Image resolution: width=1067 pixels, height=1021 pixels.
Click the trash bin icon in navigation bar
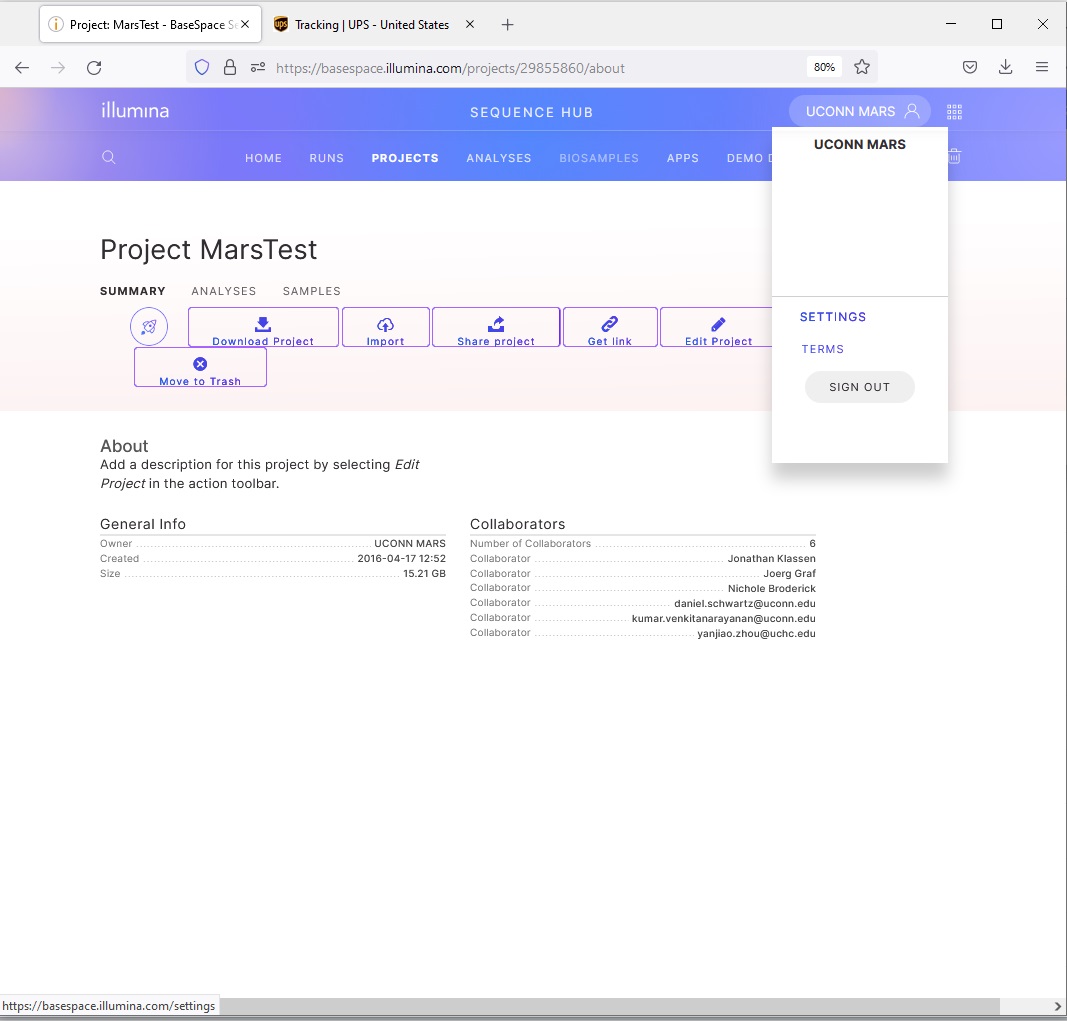(x=954, y=157)
